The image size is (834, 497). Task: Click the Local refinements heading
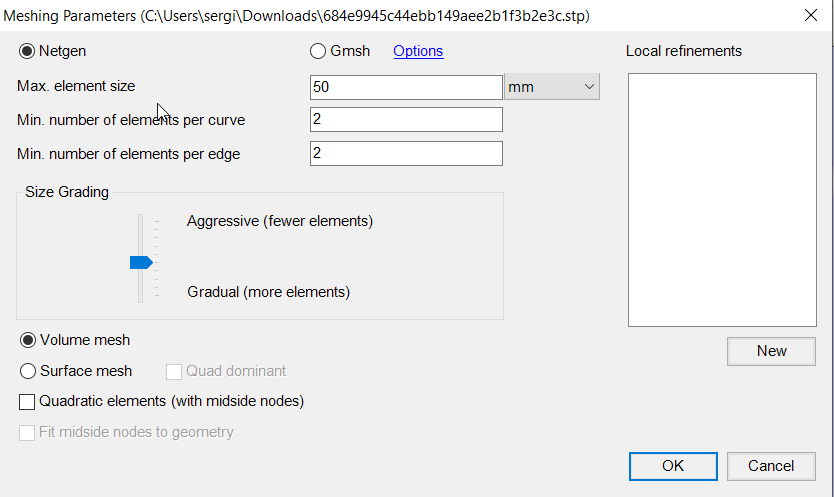coord(683,51)
